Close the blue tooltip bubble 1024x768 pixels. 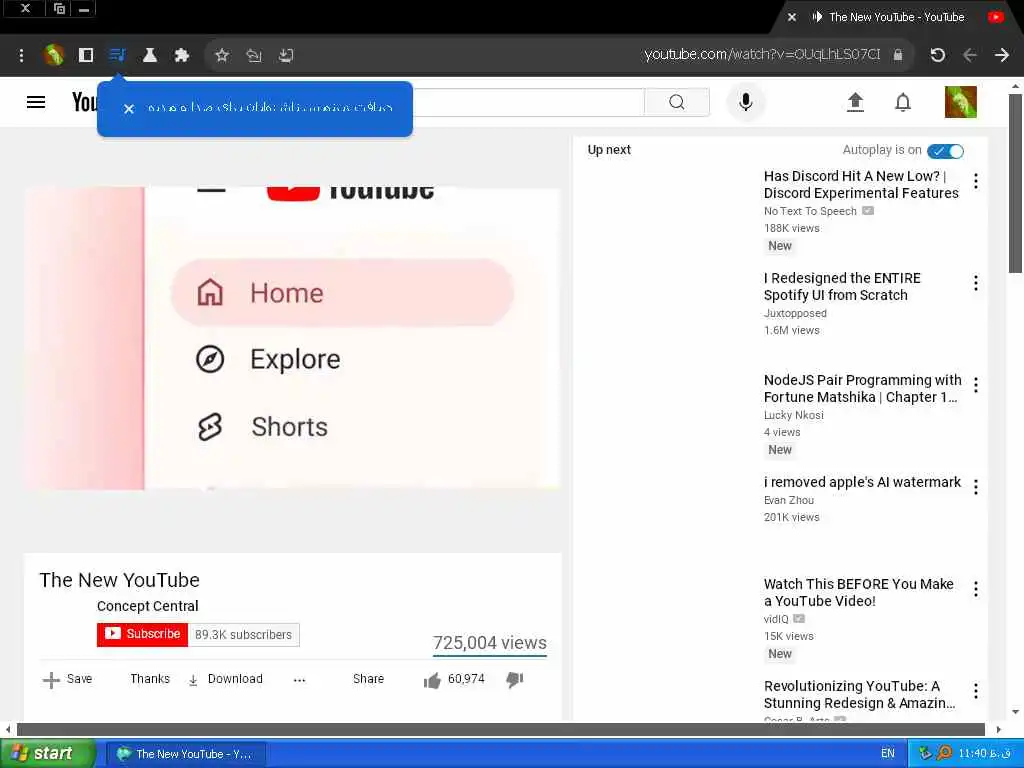coord(129,109)
